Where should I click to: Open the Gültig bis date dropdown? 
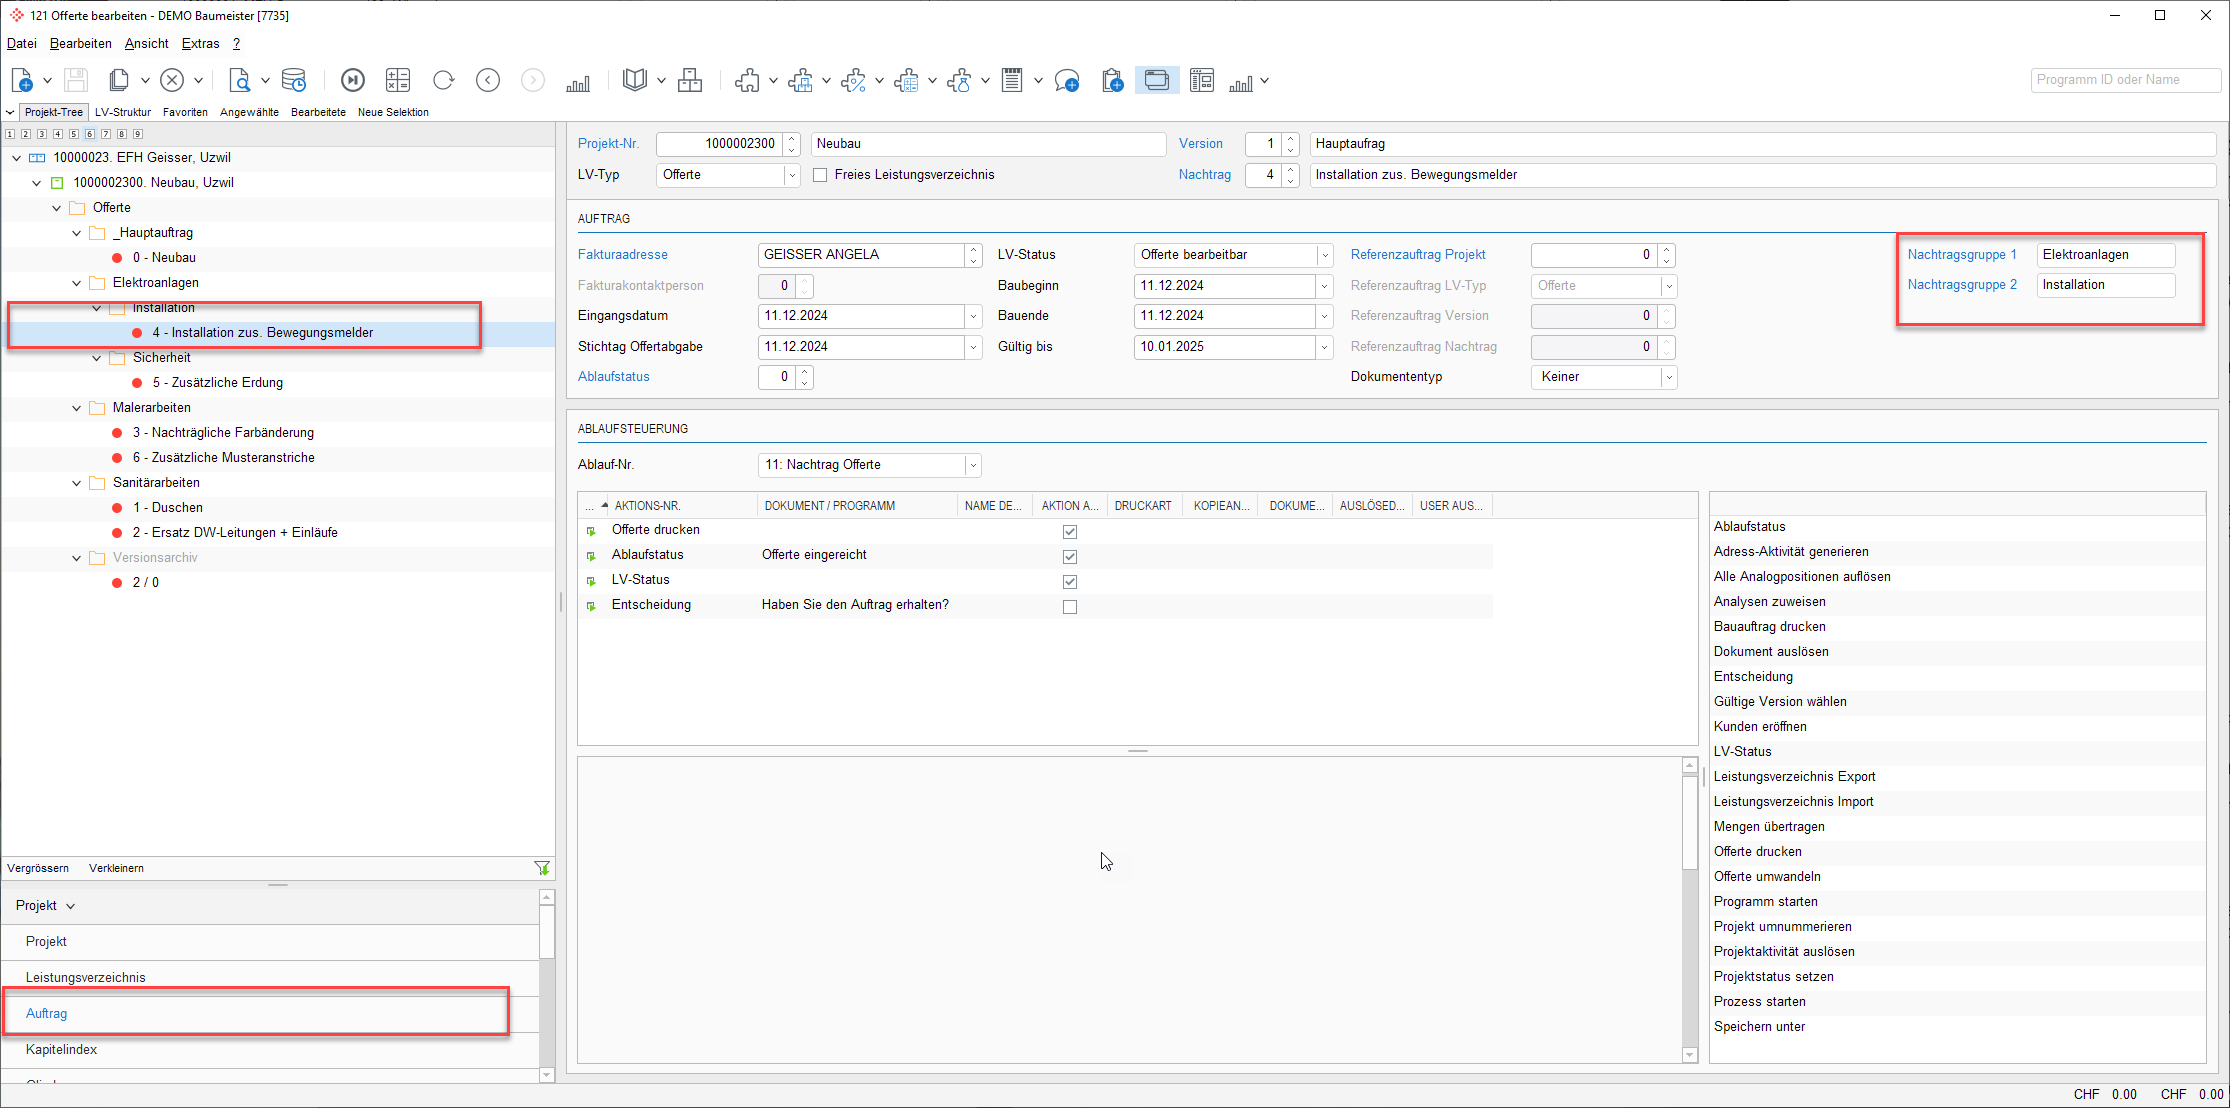pos(1325,347)
